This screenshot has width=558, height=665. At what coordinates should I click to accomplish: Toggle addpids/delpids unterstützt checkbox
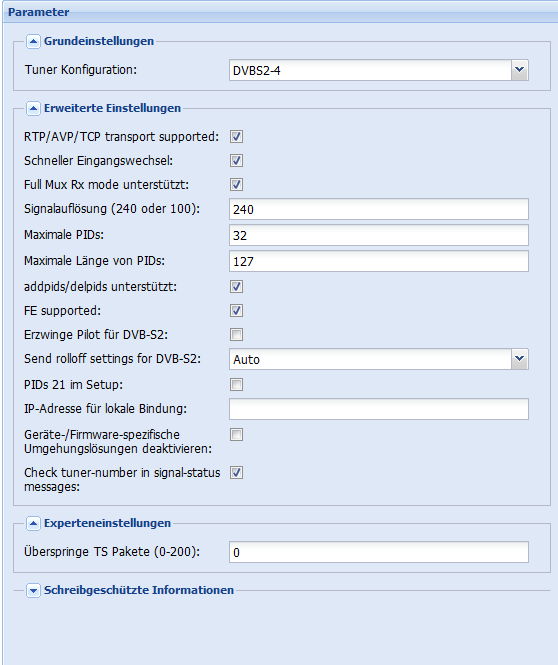coord(237,287)
